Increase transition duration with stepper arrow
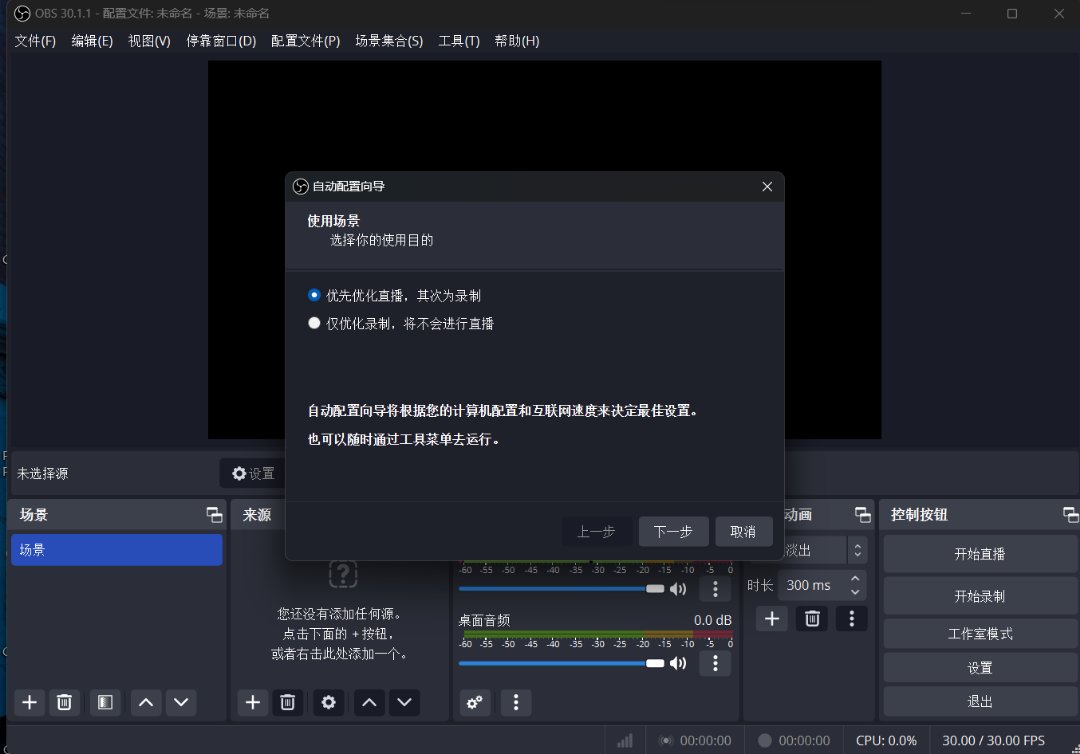The width and height of the screenshot is (1080, 754). 855,579
